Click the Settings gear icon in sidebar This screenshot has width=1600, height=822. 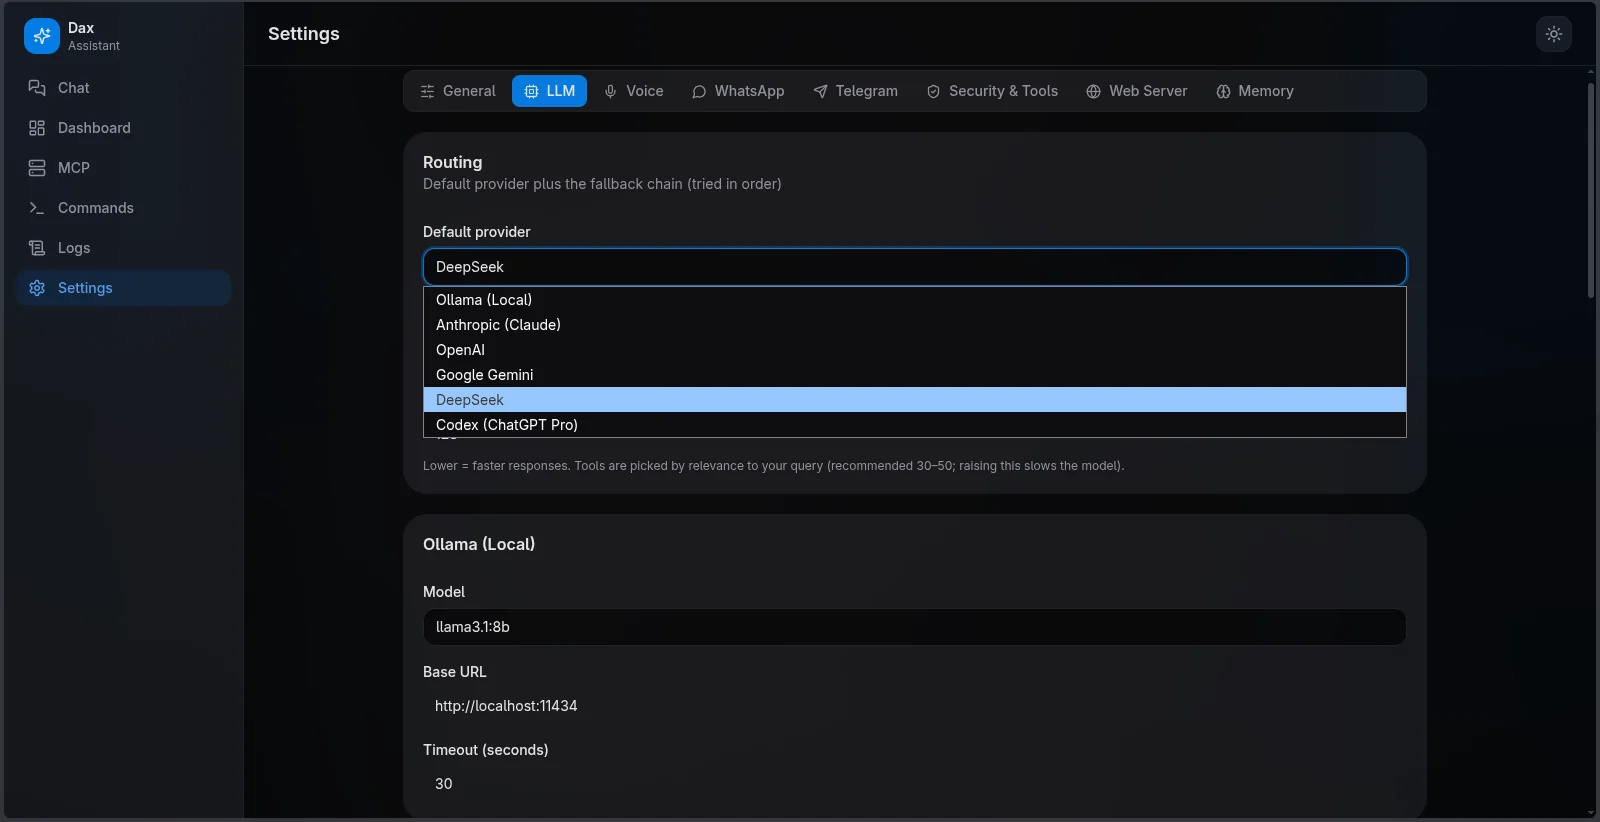click(x=37, y=288)
